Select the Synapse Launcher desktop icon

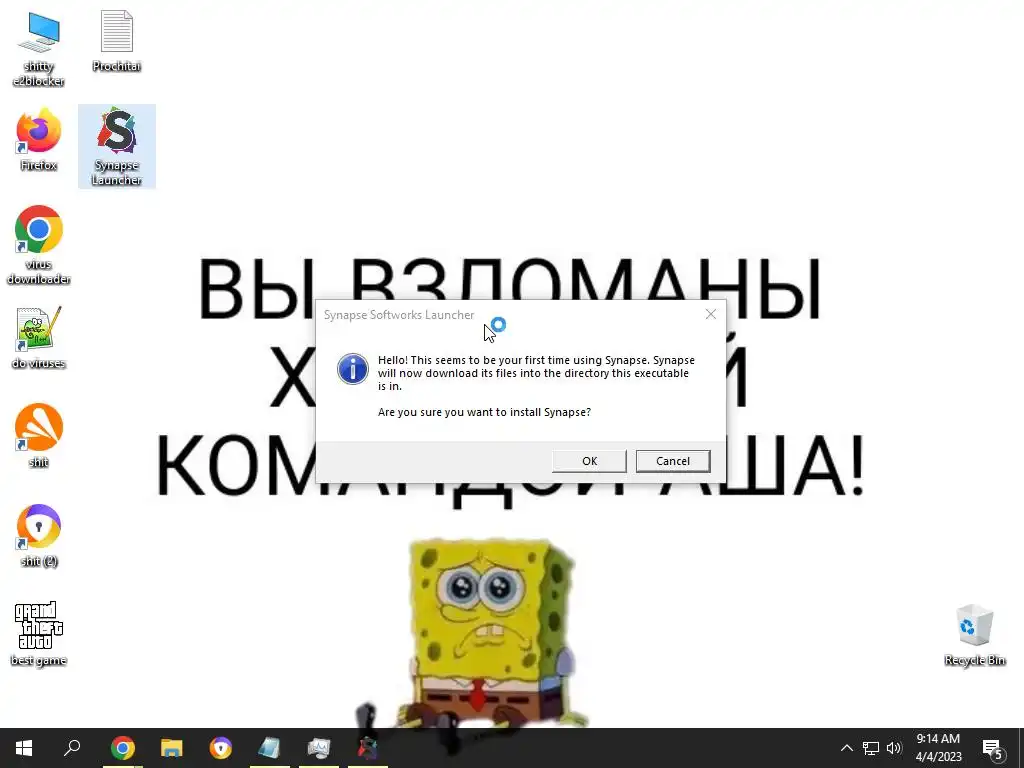117,146
